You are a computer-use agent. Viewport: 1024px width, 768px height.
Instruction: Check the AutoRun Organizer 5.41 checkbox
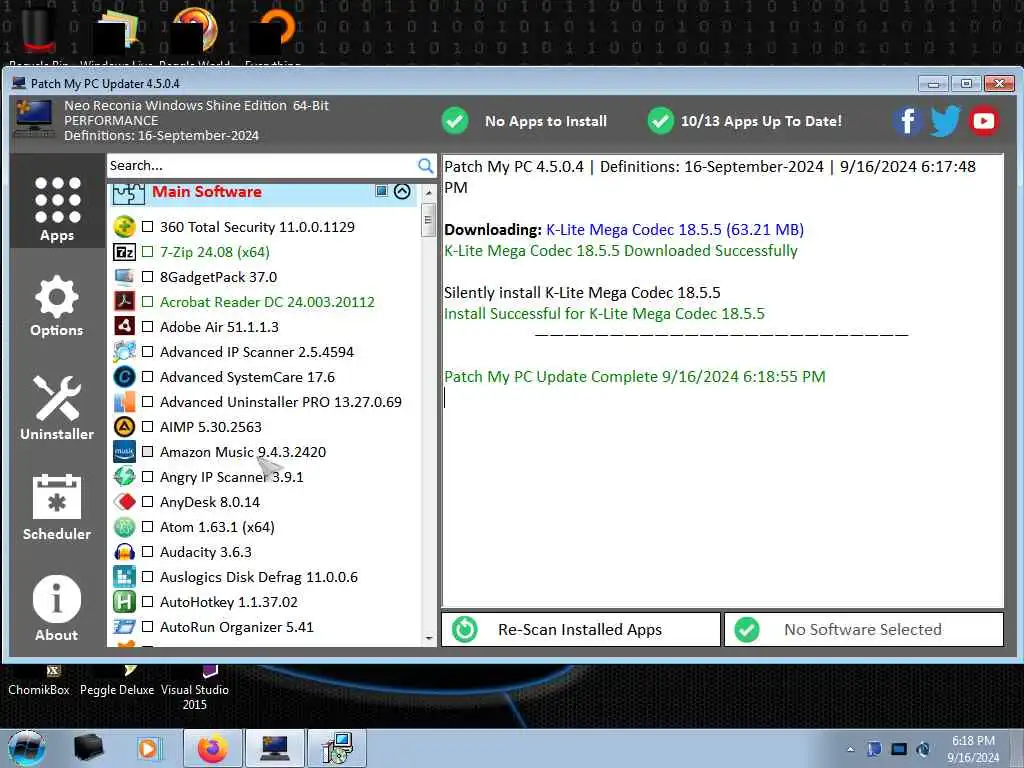[148, 627]
